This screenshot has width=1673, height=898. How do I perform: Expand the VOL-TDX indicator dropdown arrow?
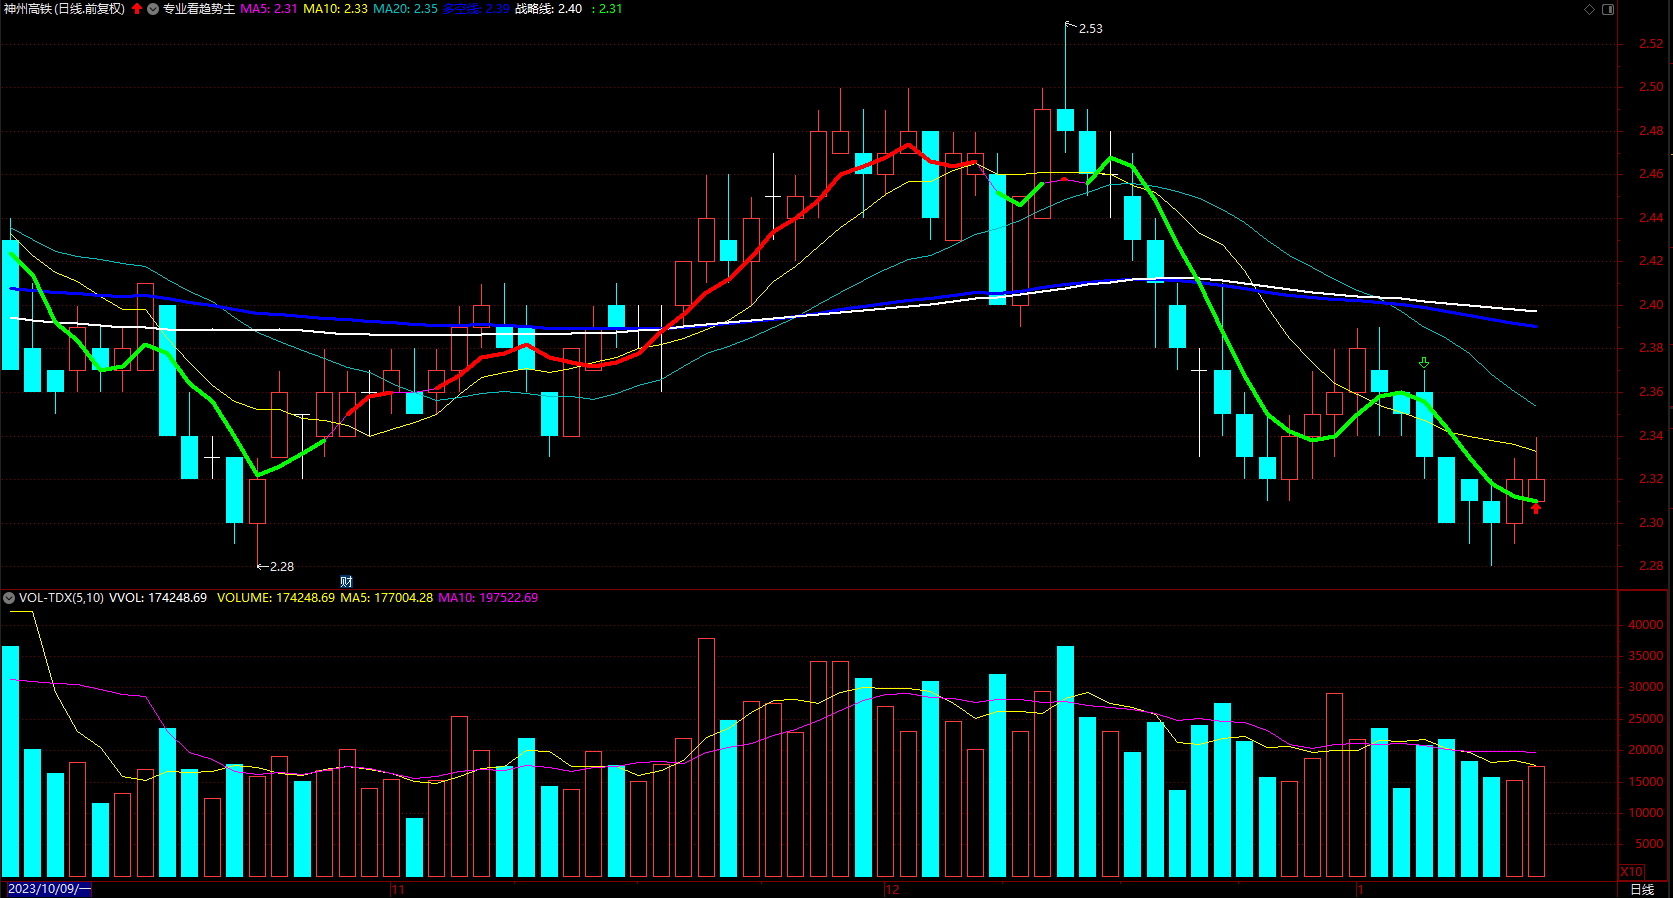tap(9, 598)
